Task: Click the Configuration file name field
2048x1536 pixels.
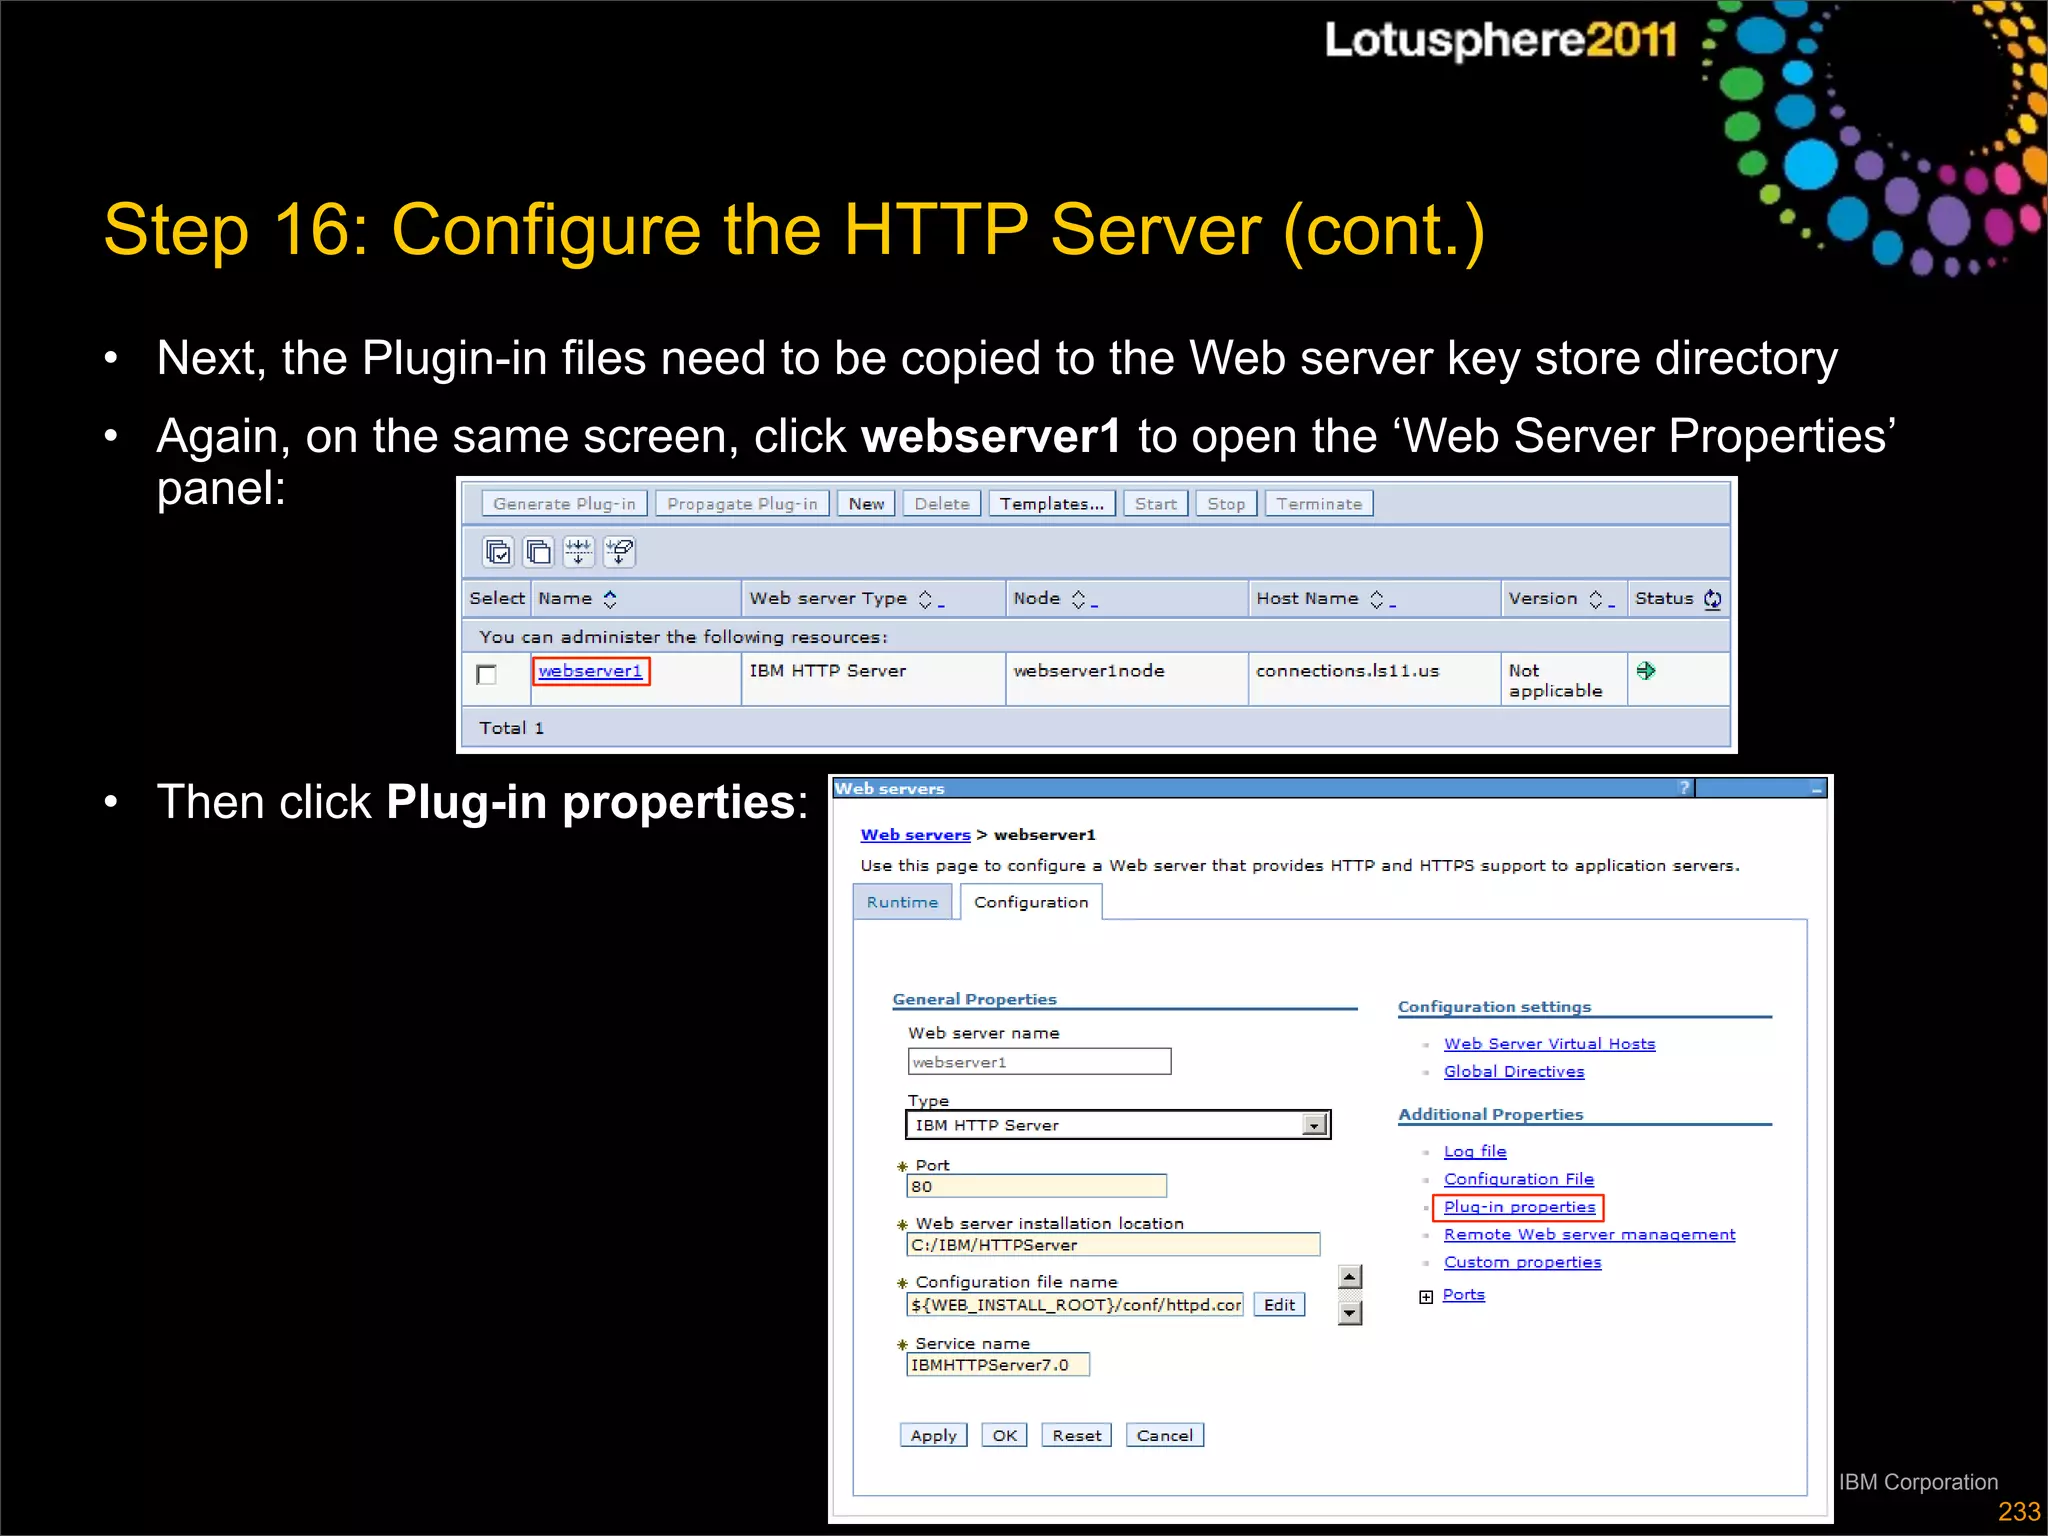Action: click(x=1075, y=1305)
